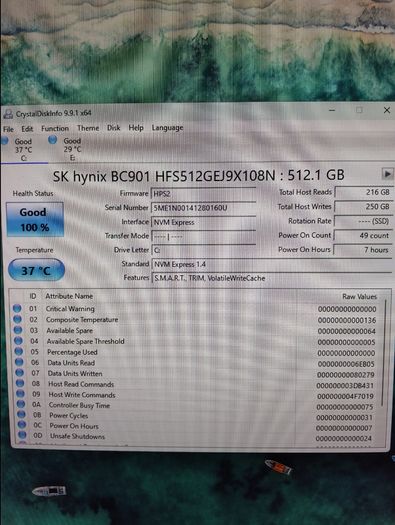Click the Firmware field HPS2

[204, 194]
